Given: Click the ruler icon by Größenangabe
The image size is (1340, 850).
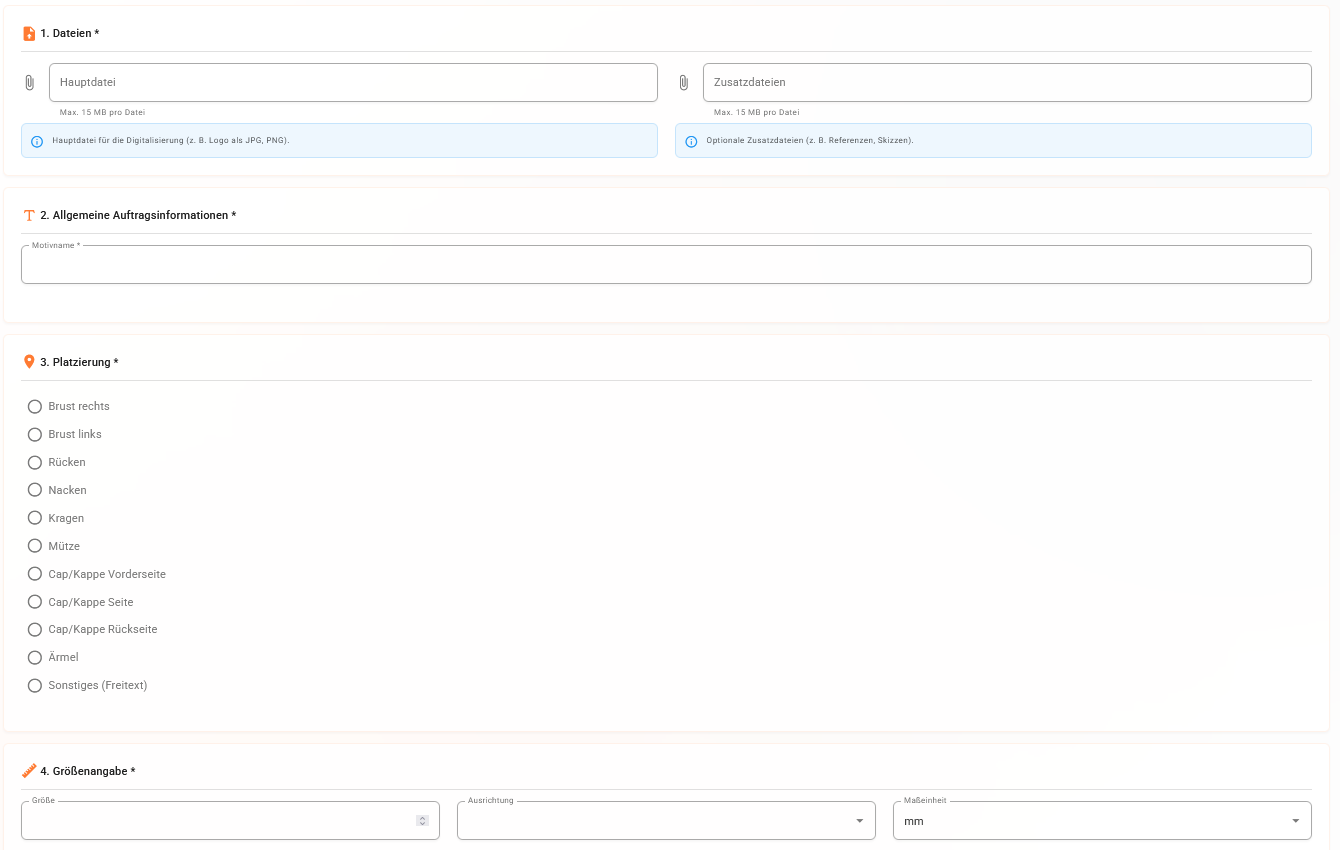Looking at the screenshot, I should coord(29,771).
